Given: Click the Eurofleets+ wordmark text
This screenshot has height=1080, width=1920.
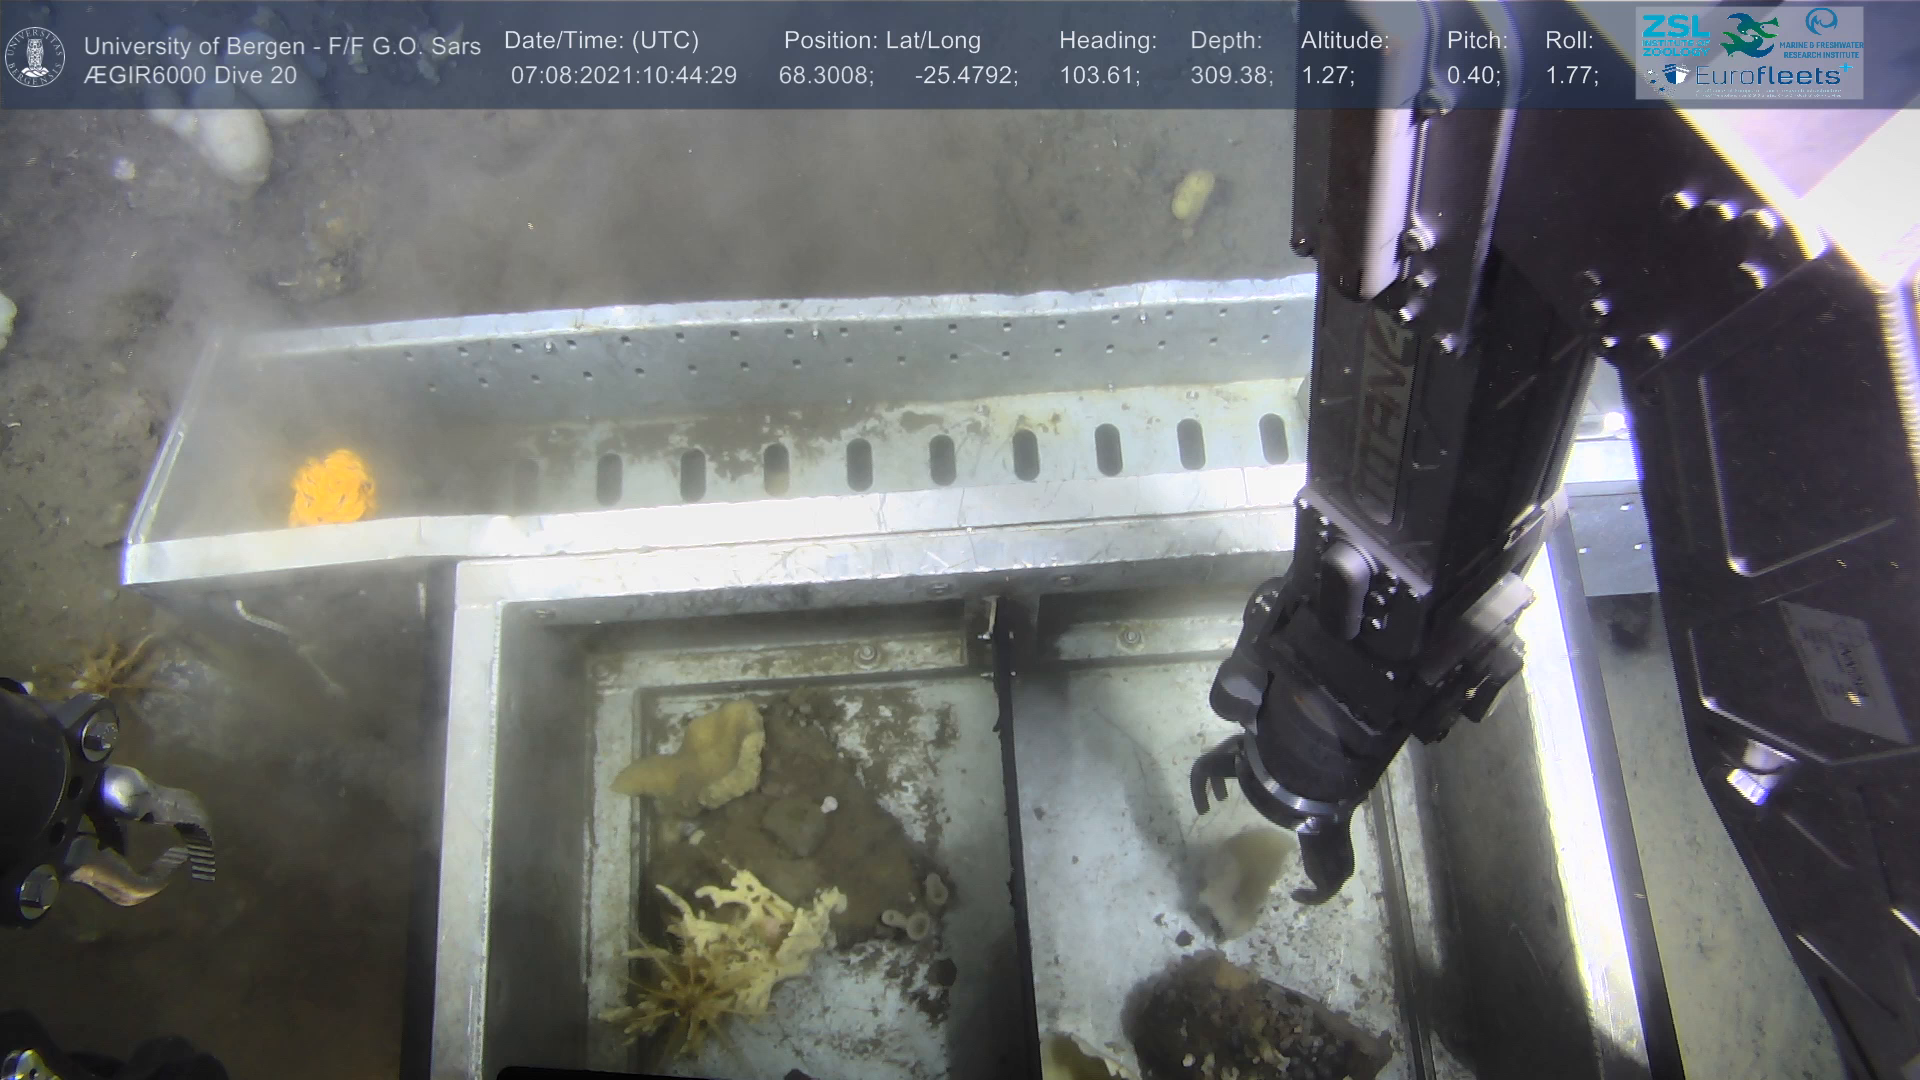Looking at the screenshot, I should pyautogui.click(x=1768, y=76).
